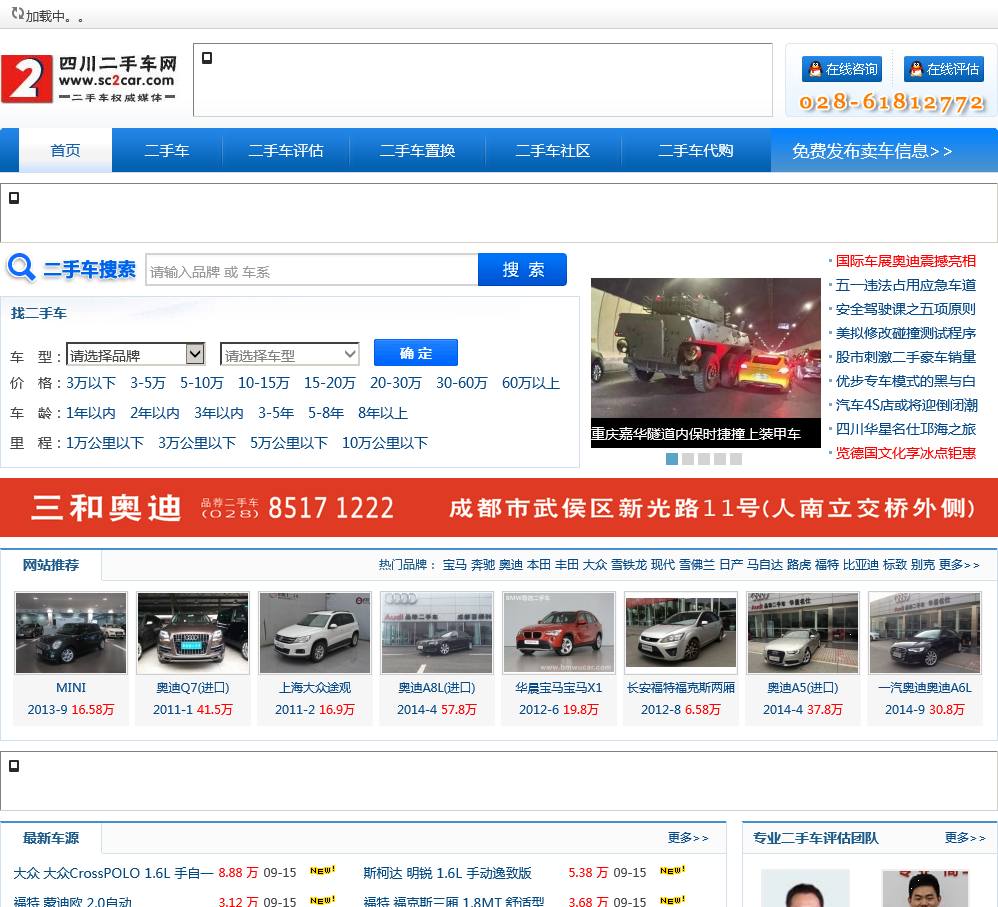Open the MINI car thumbnail

(x=71, y=633)
